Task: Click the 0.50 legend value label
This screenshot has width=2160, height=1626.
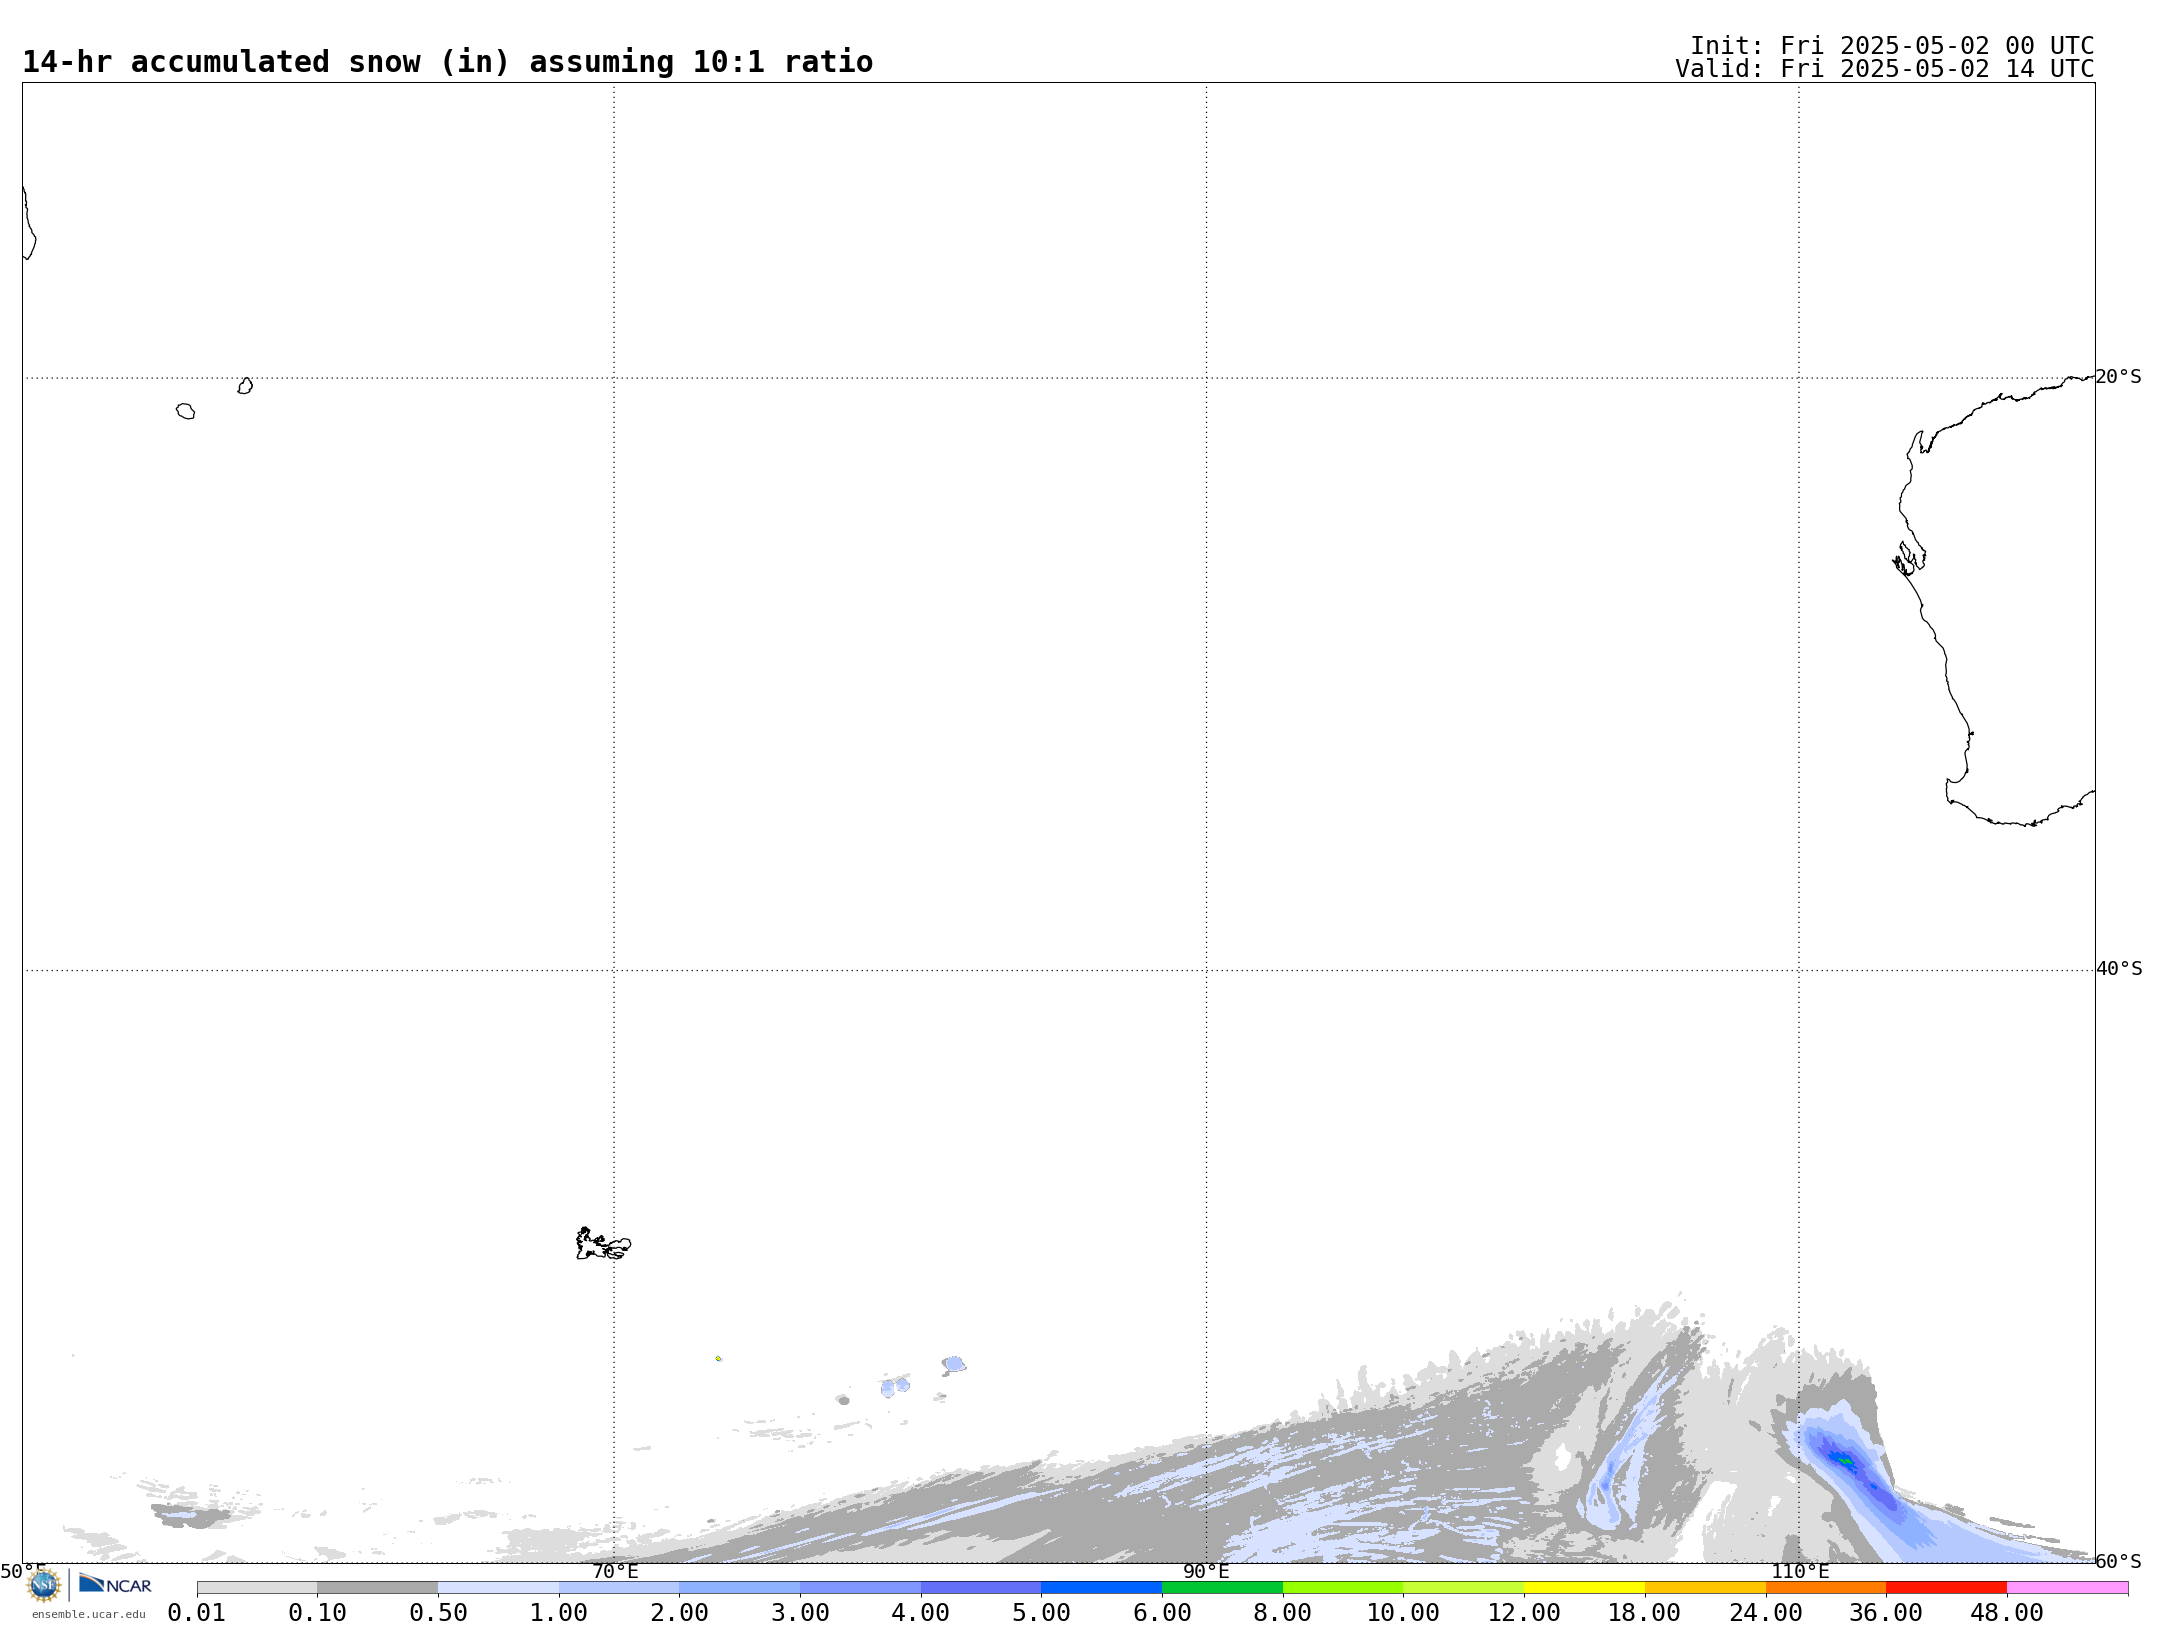Action: click(438, 1613)
